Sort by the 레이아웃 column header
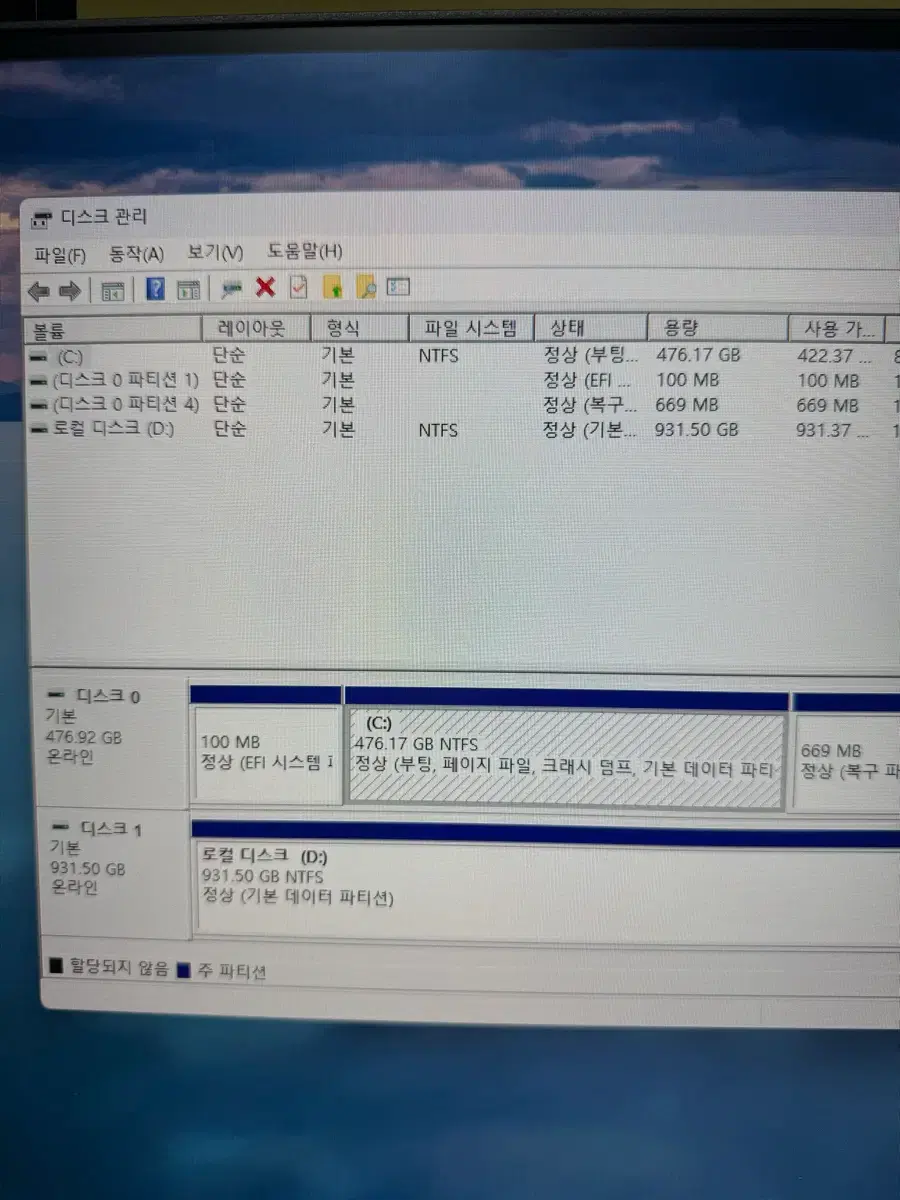Screen dimensions: 900x1200 click(256, 328)
